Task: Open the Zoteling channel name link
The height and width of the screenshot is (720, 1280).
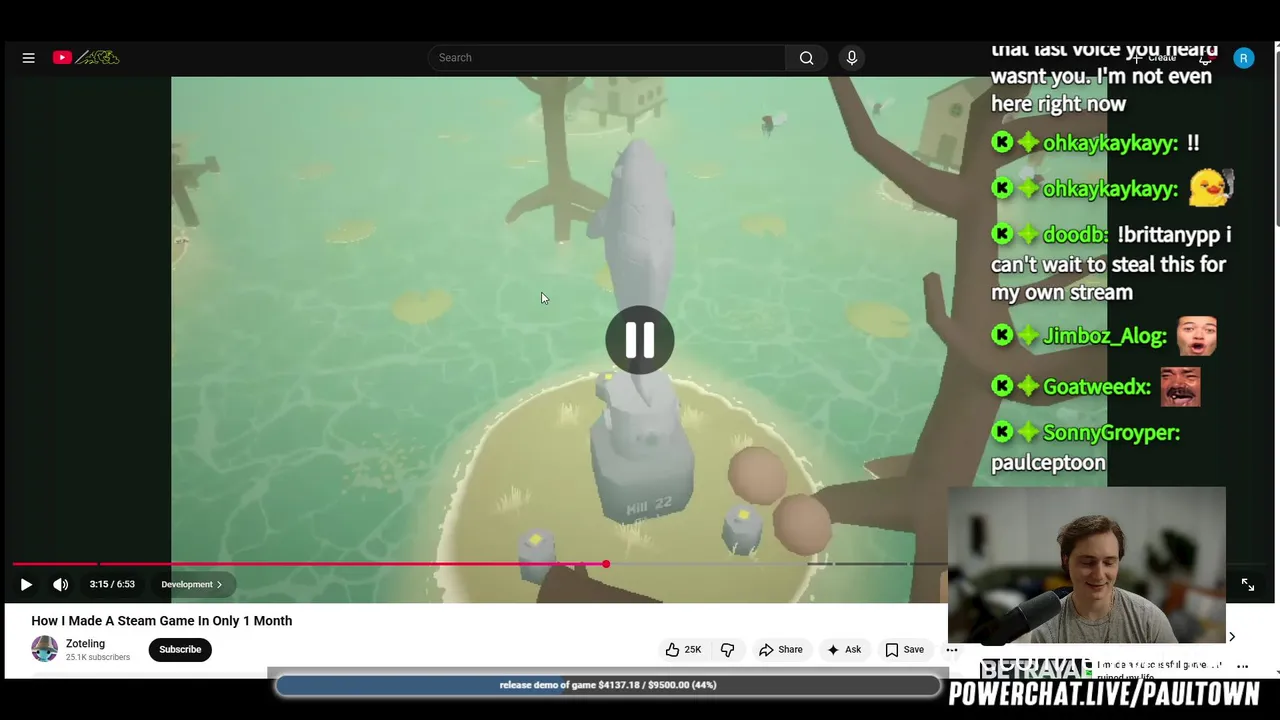Action: tap(85, 644)
